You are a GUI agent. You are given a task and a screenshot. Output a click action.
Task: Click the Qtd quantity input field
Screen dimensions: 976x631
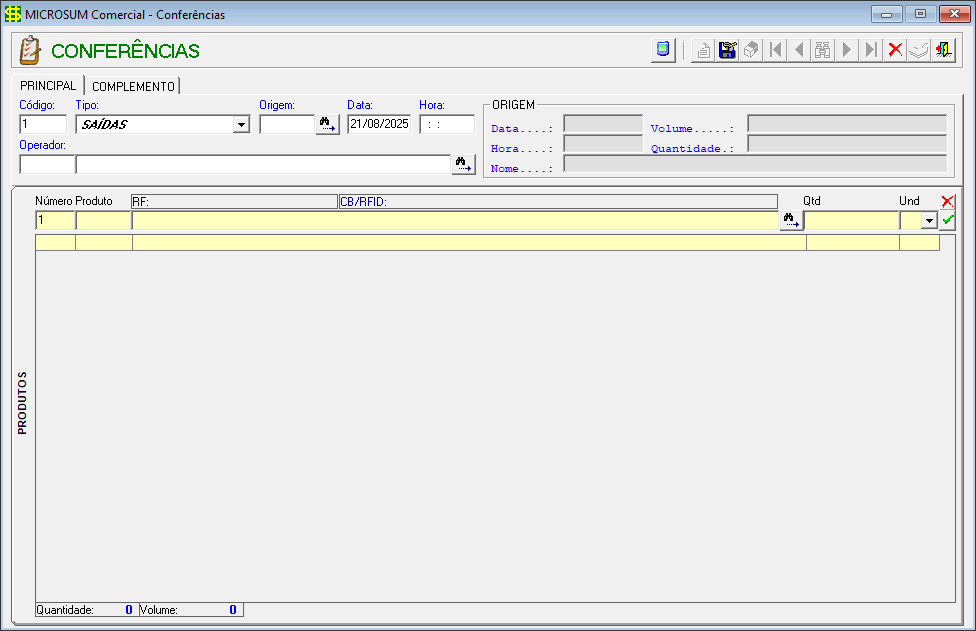[x=852, y=221]
